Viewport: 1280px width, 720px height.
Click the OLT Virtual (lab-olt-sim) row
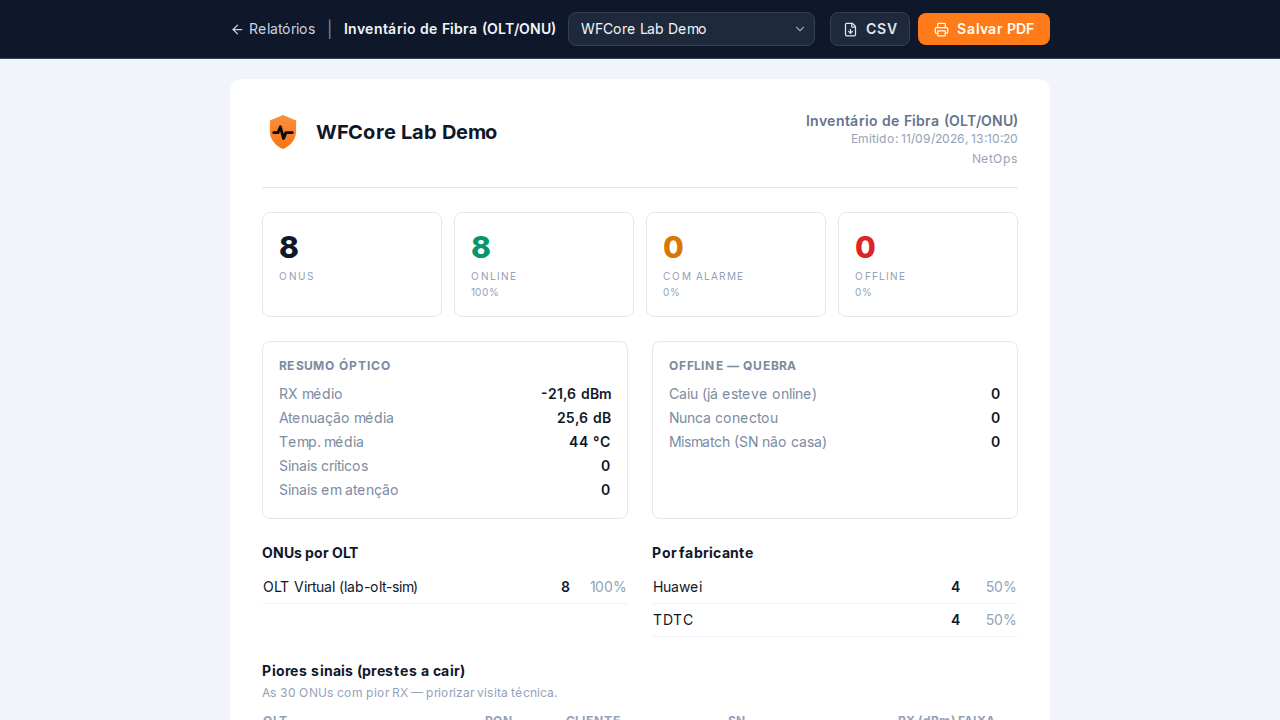coord(445,587)
